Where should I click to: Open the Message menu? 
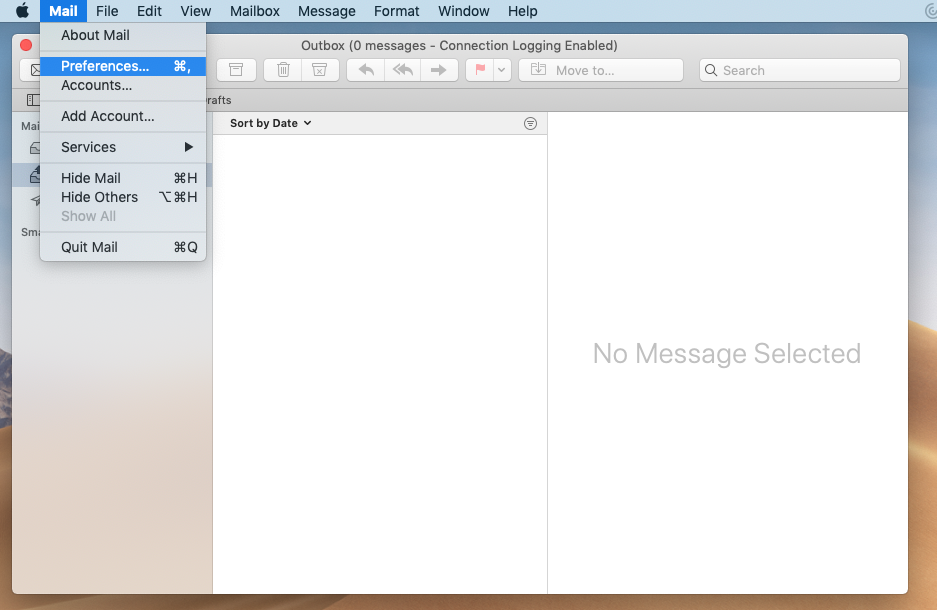click(x=327, y=11)
